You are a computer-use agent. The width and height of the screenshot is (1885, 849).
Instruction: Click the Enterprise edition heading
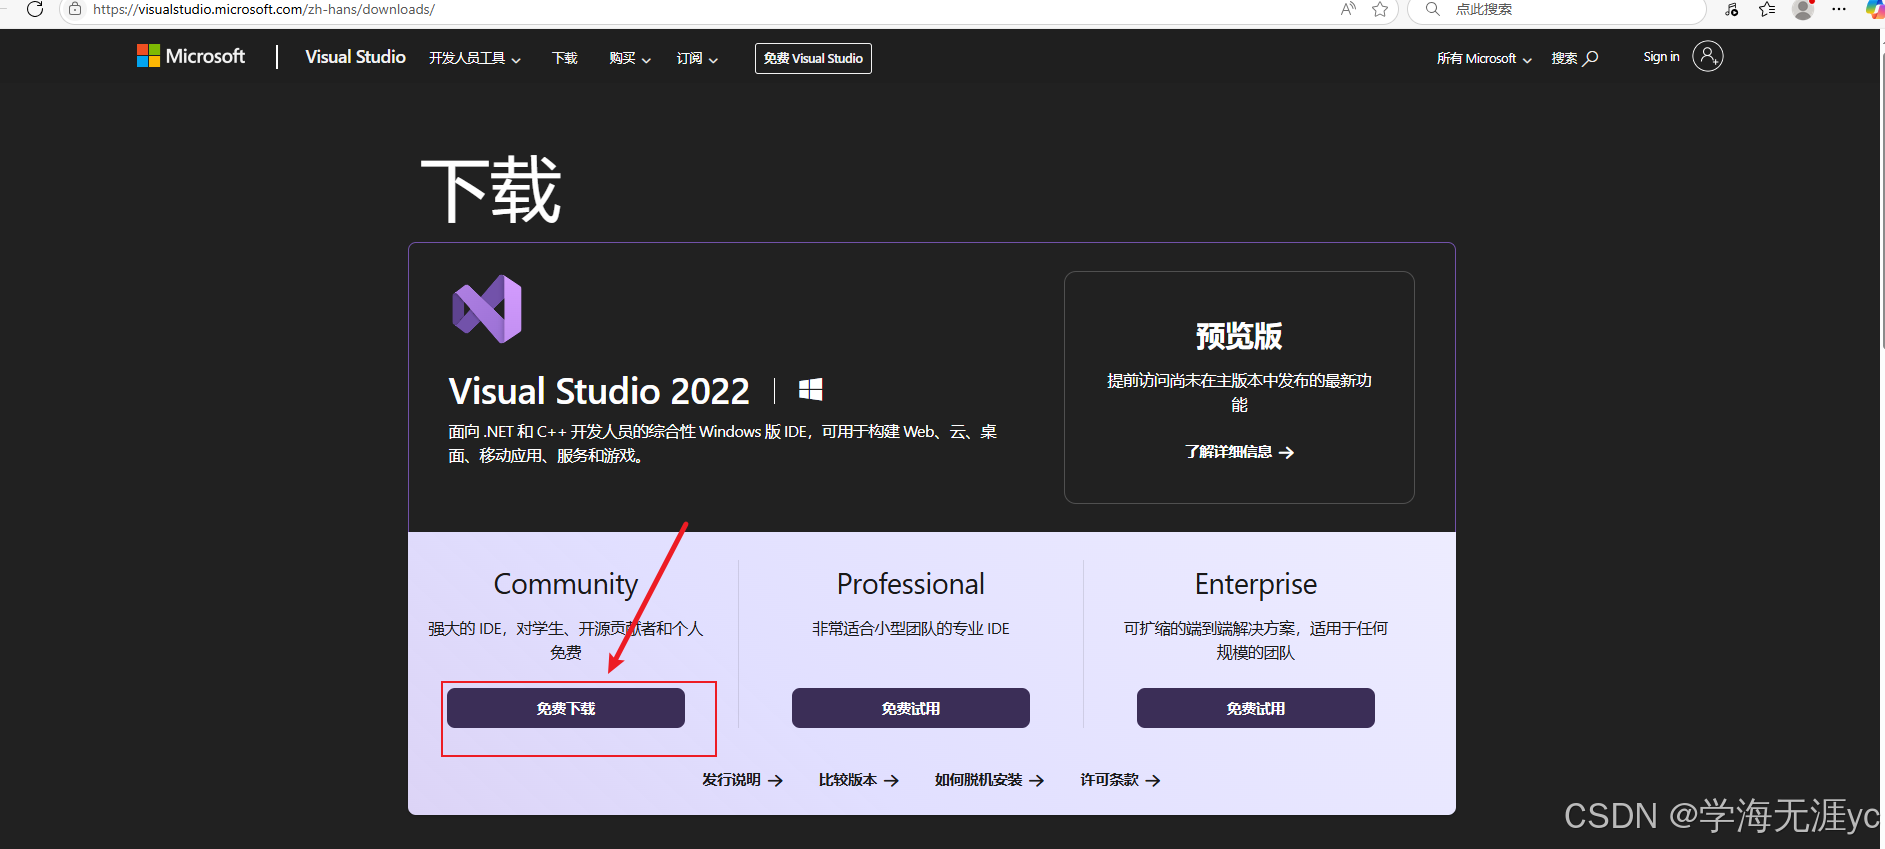tap(1256, 584)
